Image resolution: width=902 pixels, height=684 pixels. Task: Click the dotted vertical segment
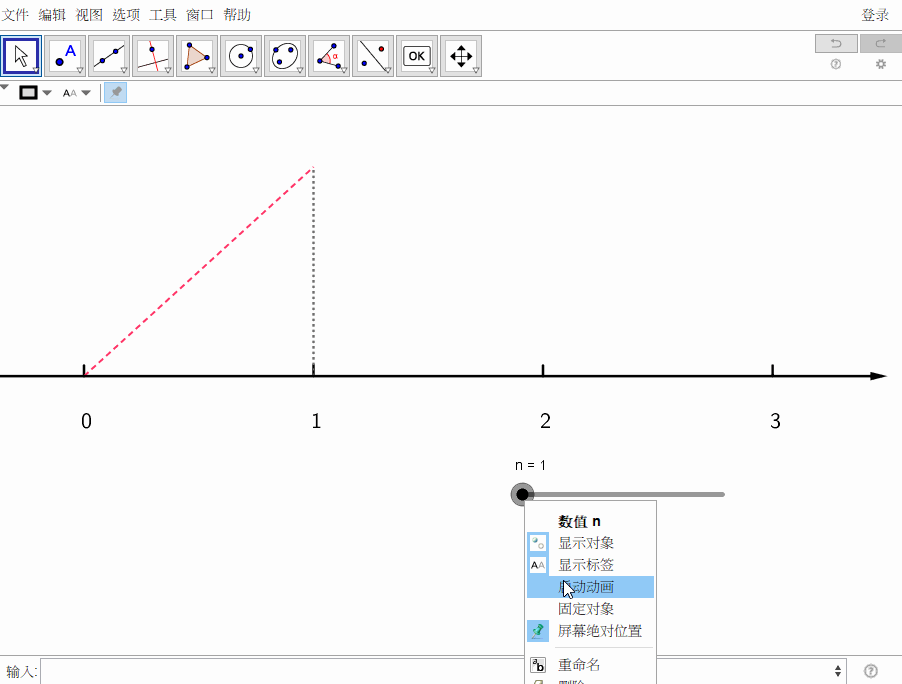click(x=314, y=270)
